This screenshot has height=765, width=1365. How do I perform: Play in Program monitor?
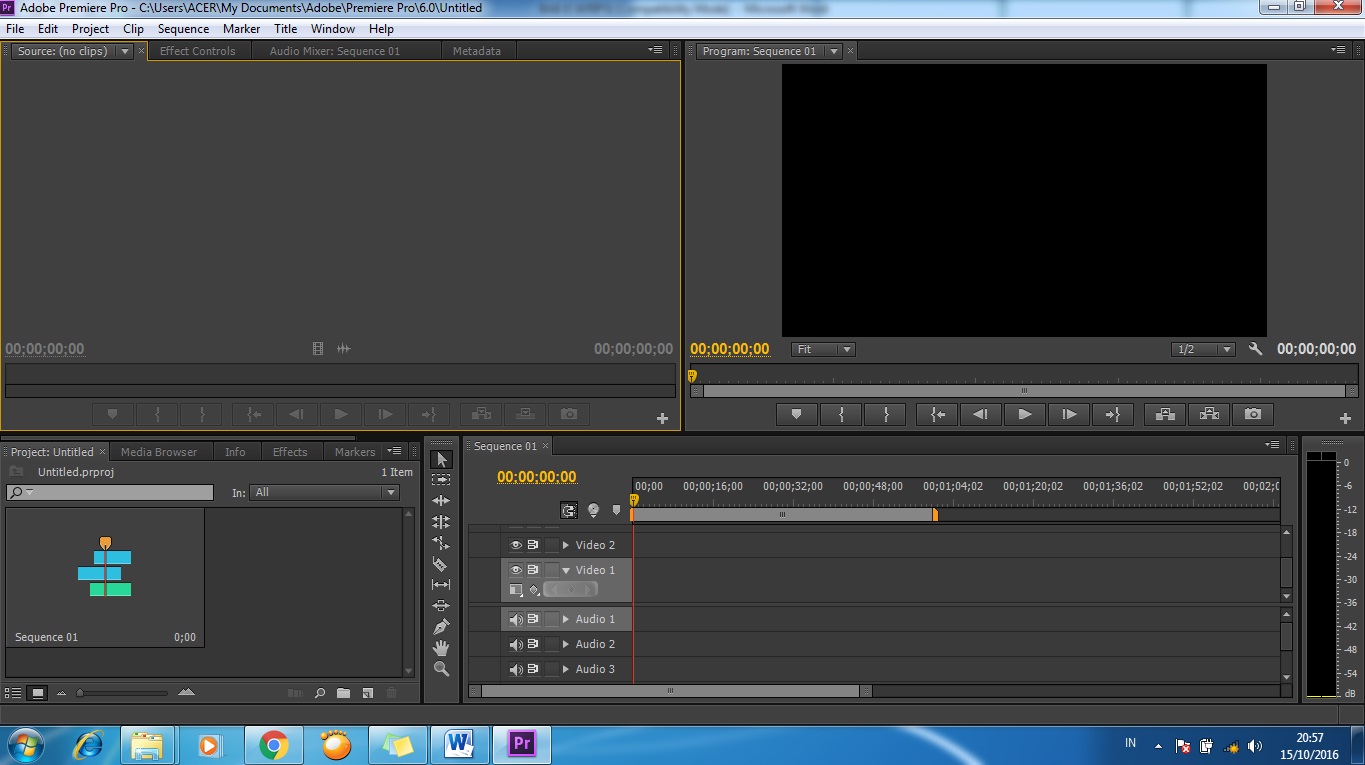[1025, 414]
